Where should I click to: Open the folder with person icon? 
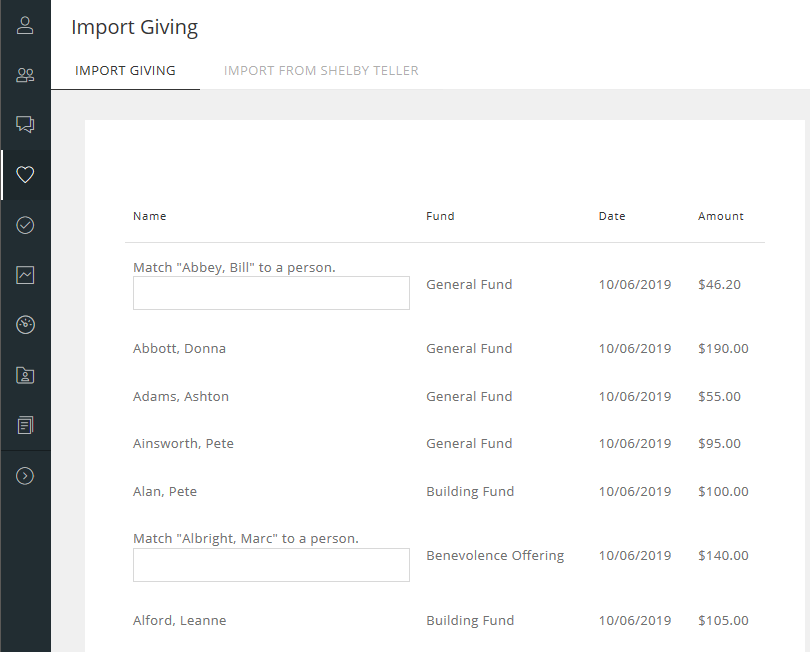[25, 375]
